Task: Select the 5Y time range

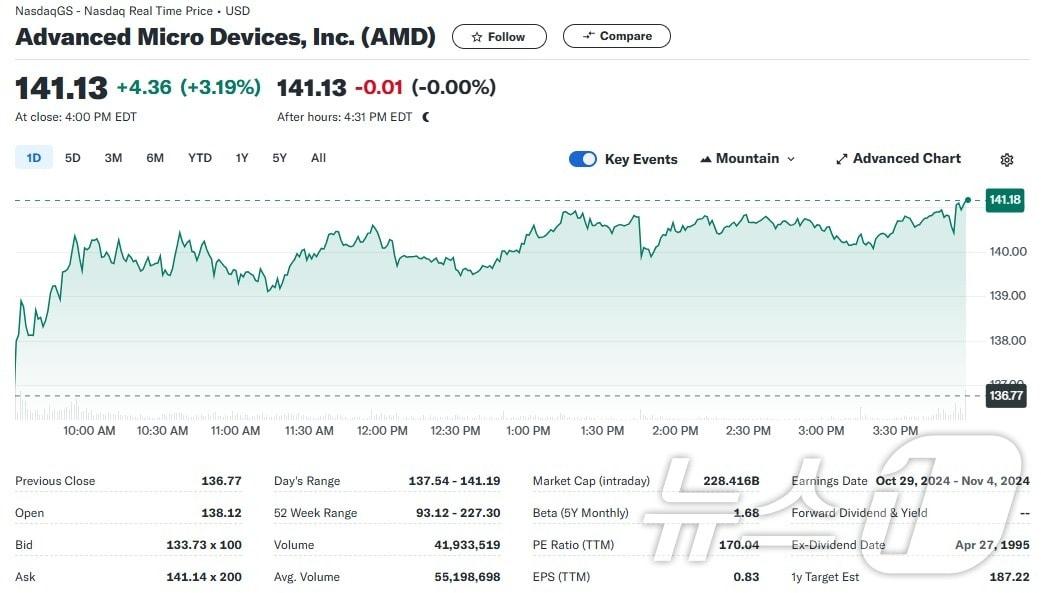Action: [x=279, y=158]
